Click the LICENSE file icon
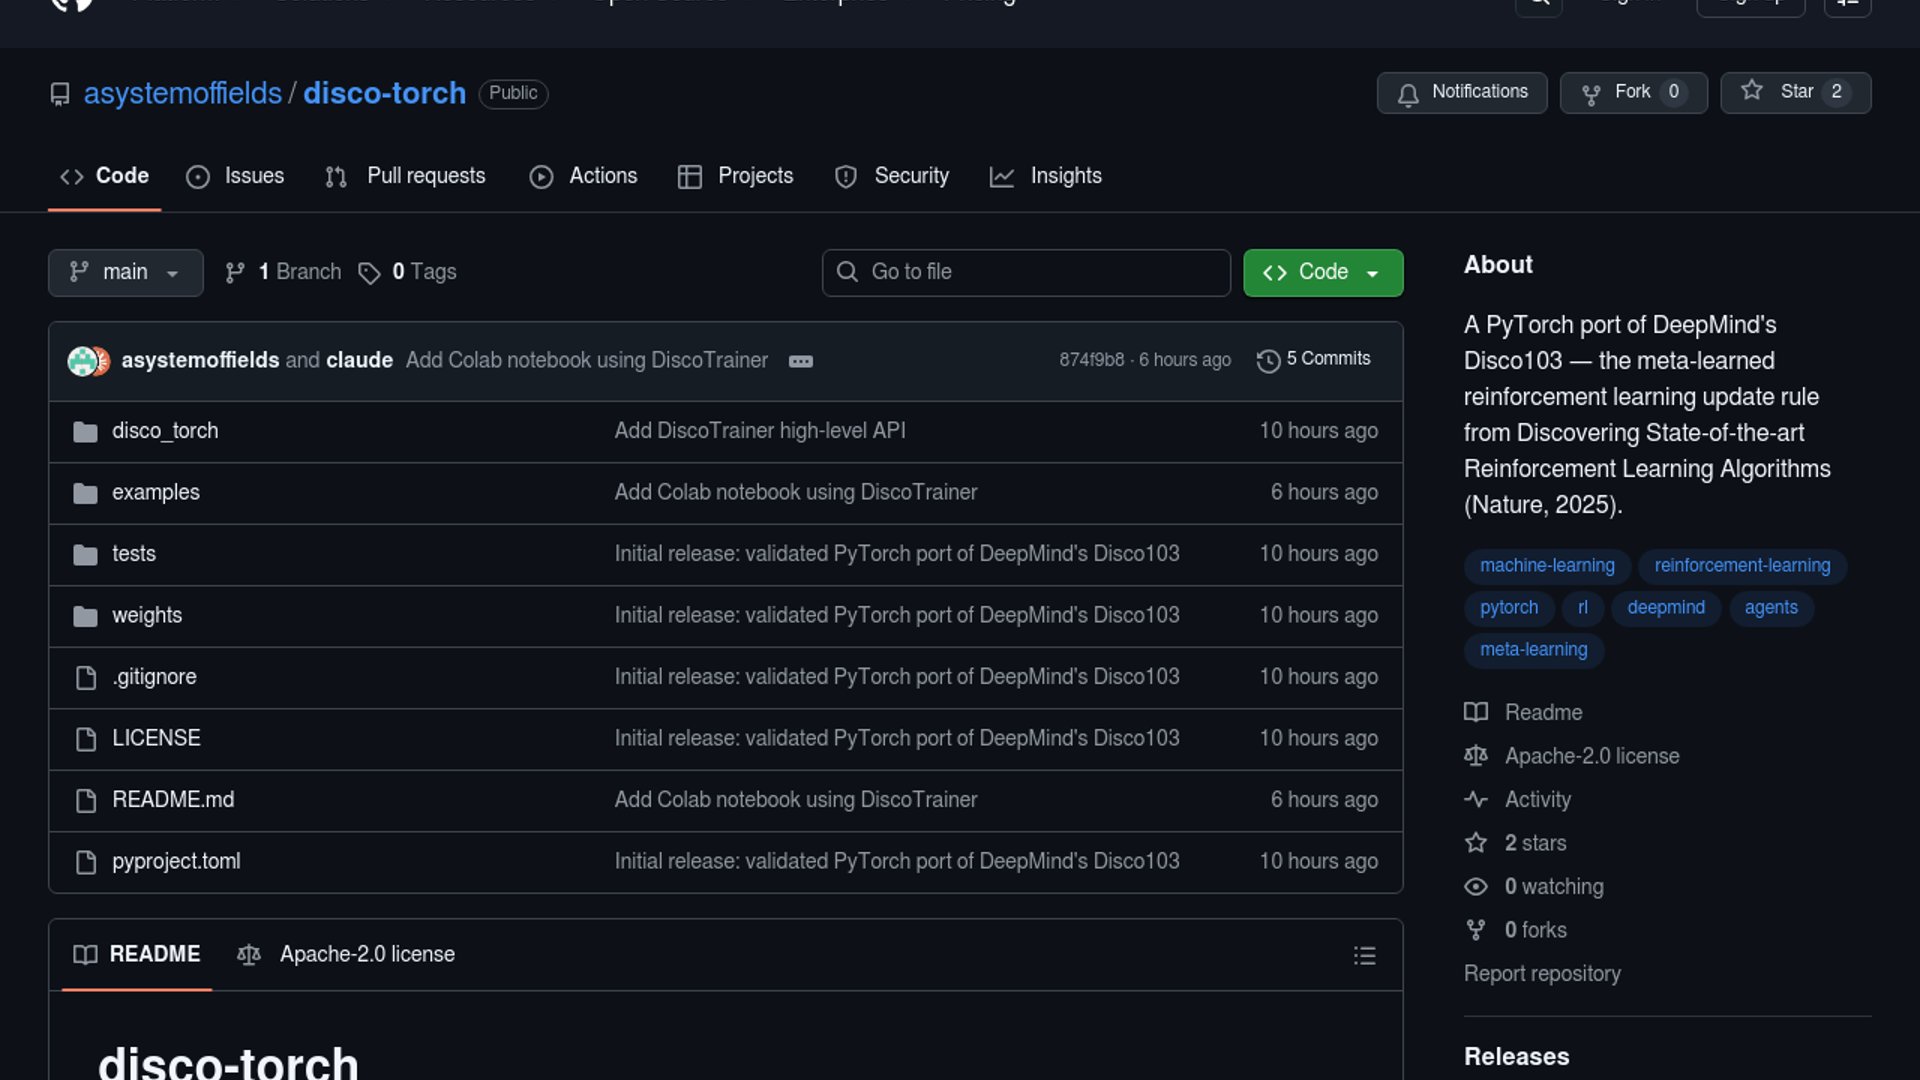This screenshot has height=1080, width=1920. point(86,738)
